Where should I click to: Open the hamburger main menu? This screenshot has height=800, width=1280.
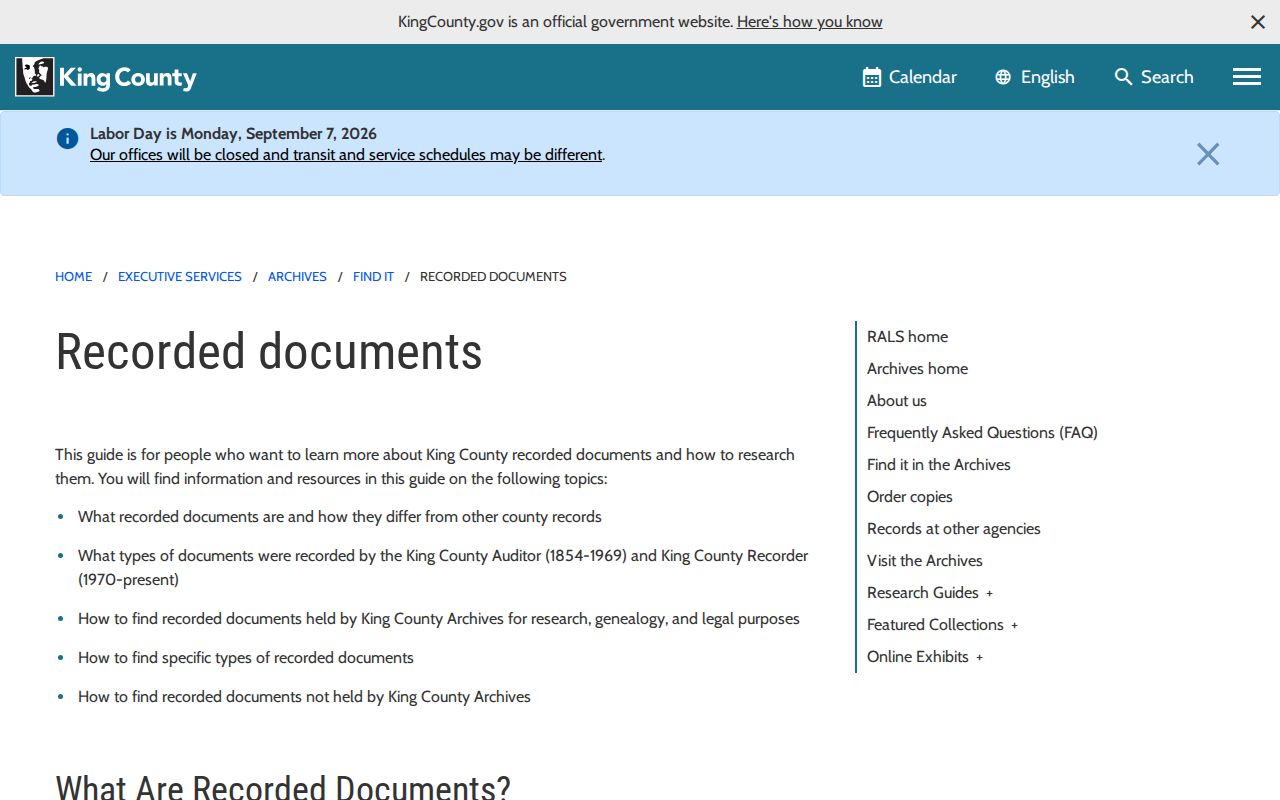(1246, 77)
